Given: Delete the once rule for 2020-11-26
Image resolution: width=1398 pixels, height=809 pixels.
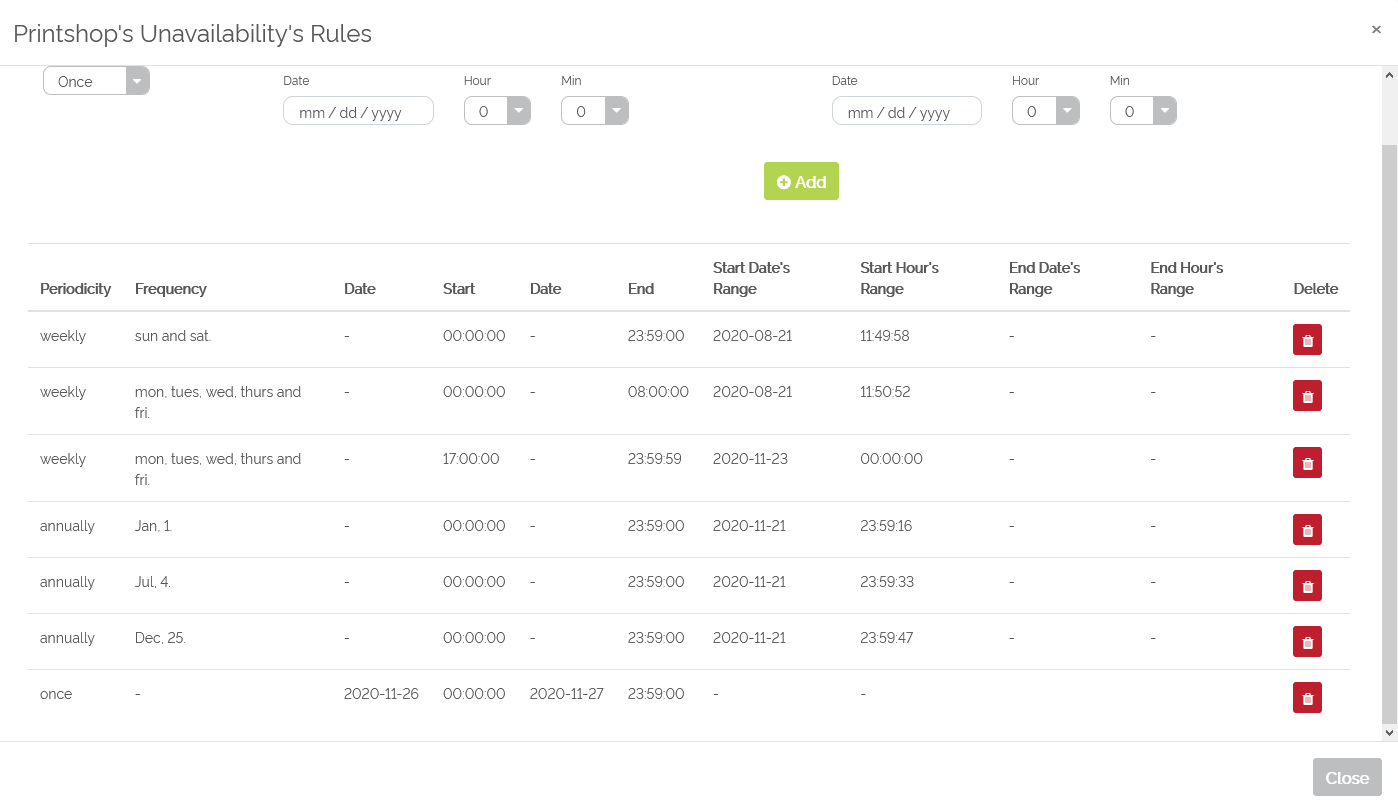Looking at the screenshot, I should tap(1307, 698).
